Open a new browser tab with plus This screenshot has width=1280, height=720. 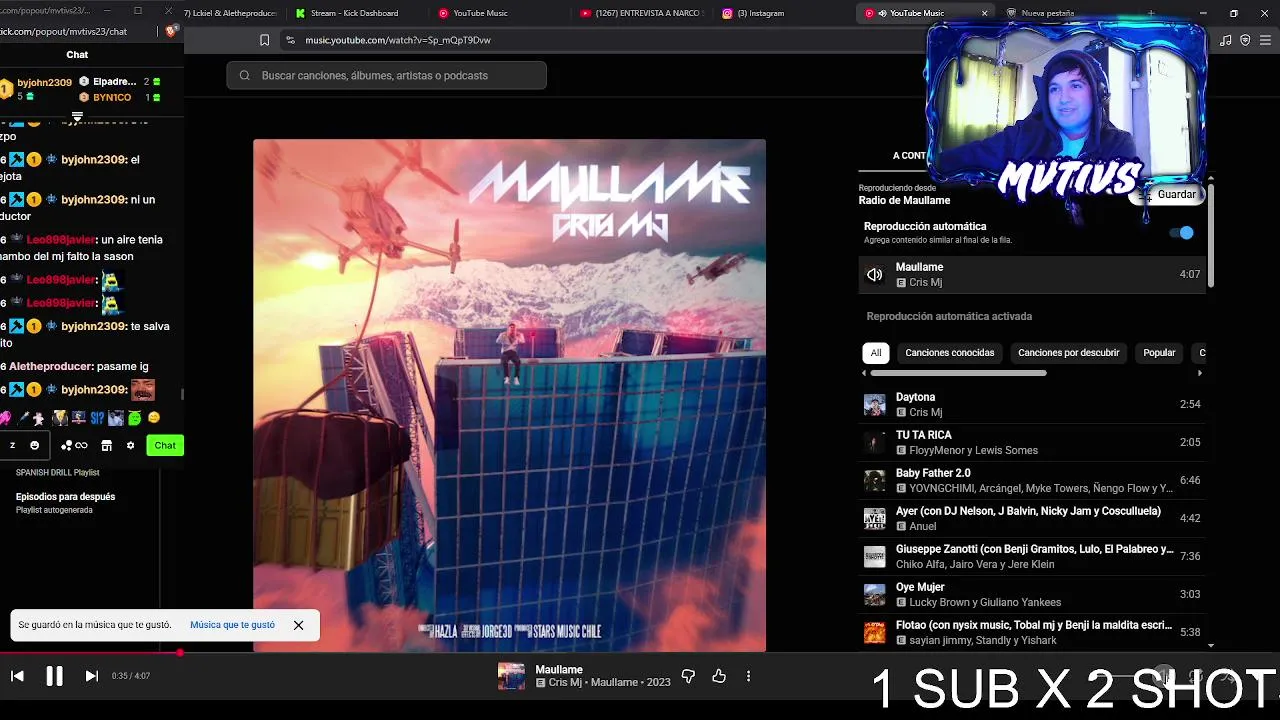pos(1151,13)
